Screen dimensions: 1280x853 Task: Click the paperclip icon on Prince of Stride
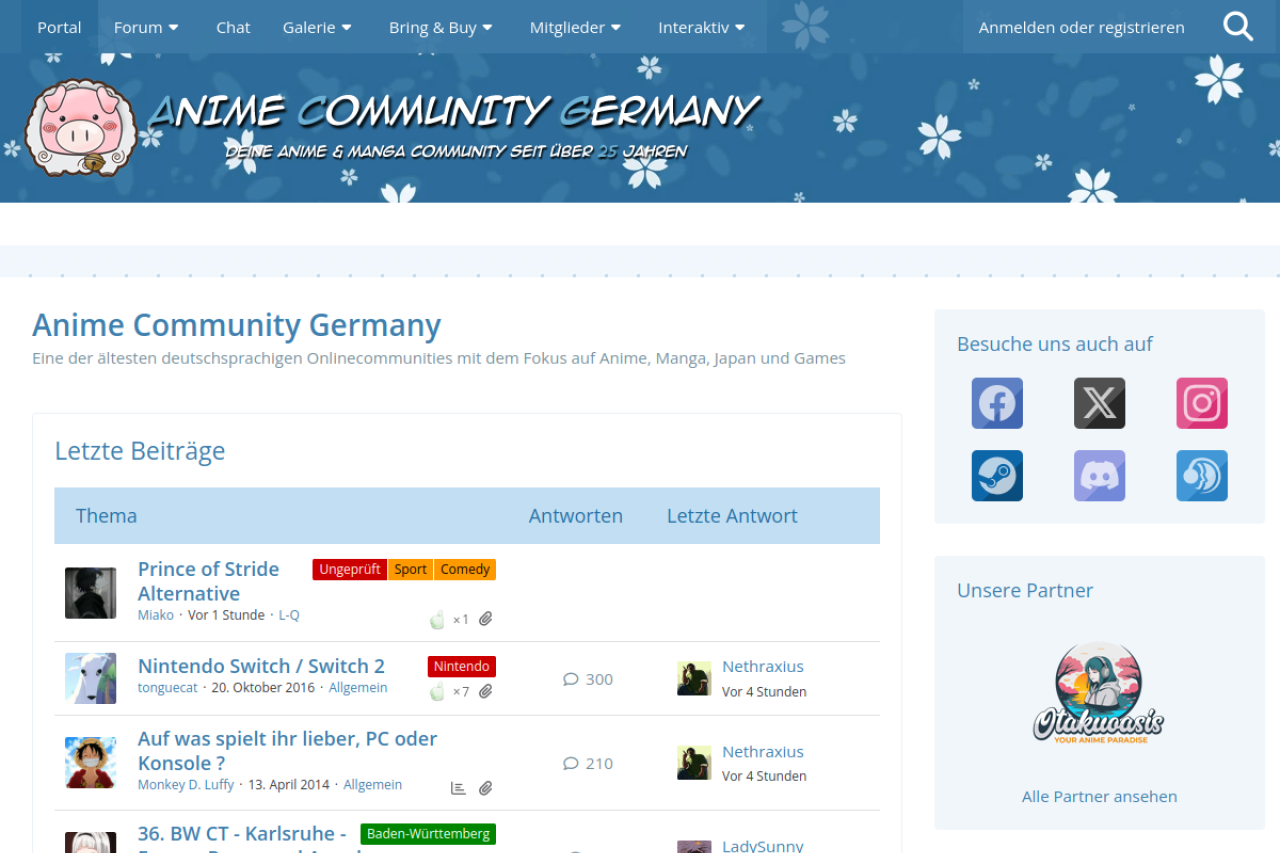pos(486,619)
